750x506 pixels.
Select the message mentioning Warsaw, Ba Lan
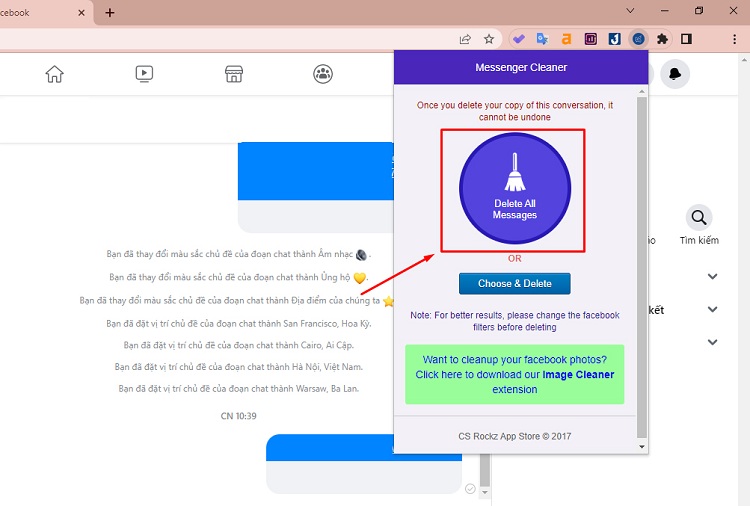pos(239,388)
